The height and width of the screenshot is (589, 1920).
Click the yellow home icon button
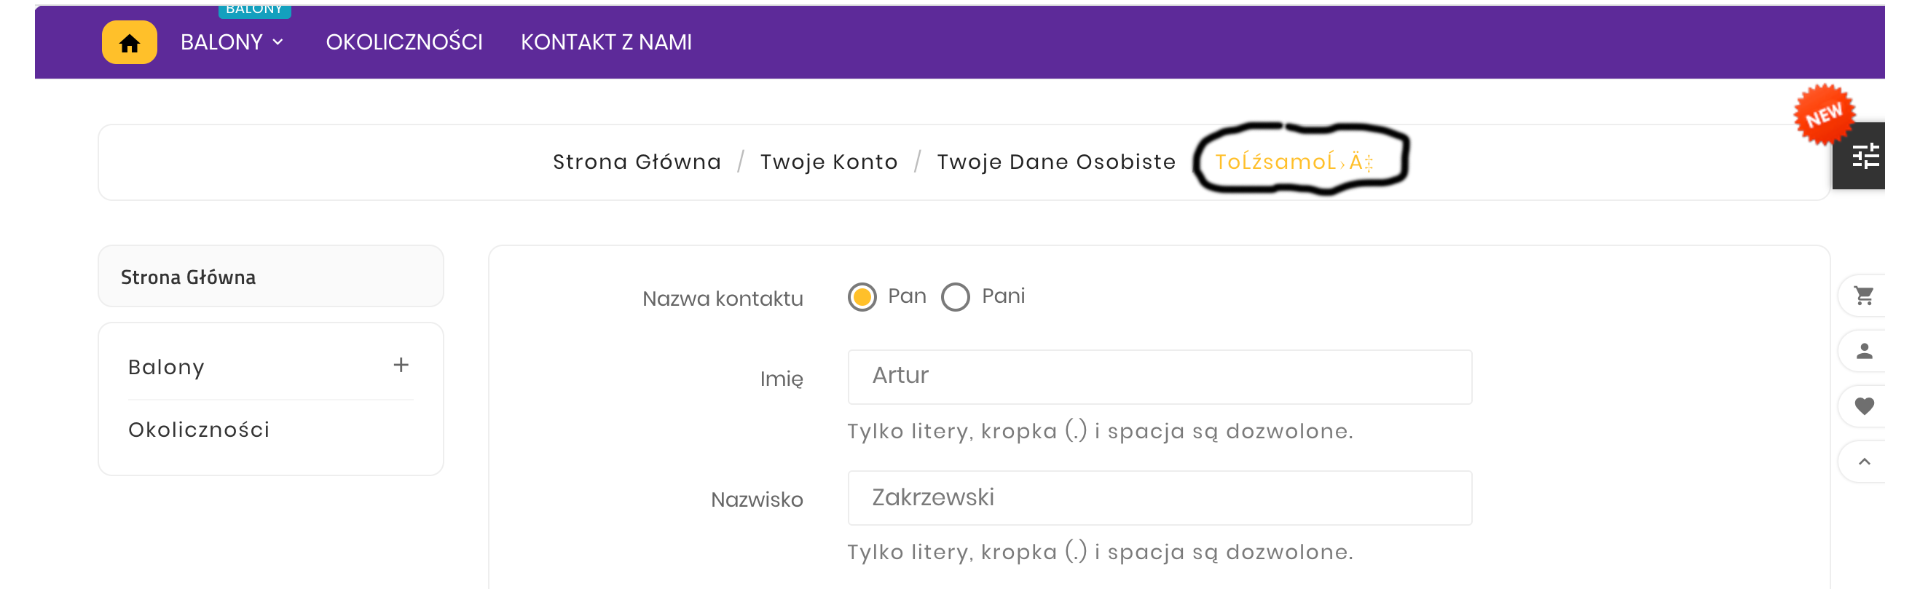129,43
